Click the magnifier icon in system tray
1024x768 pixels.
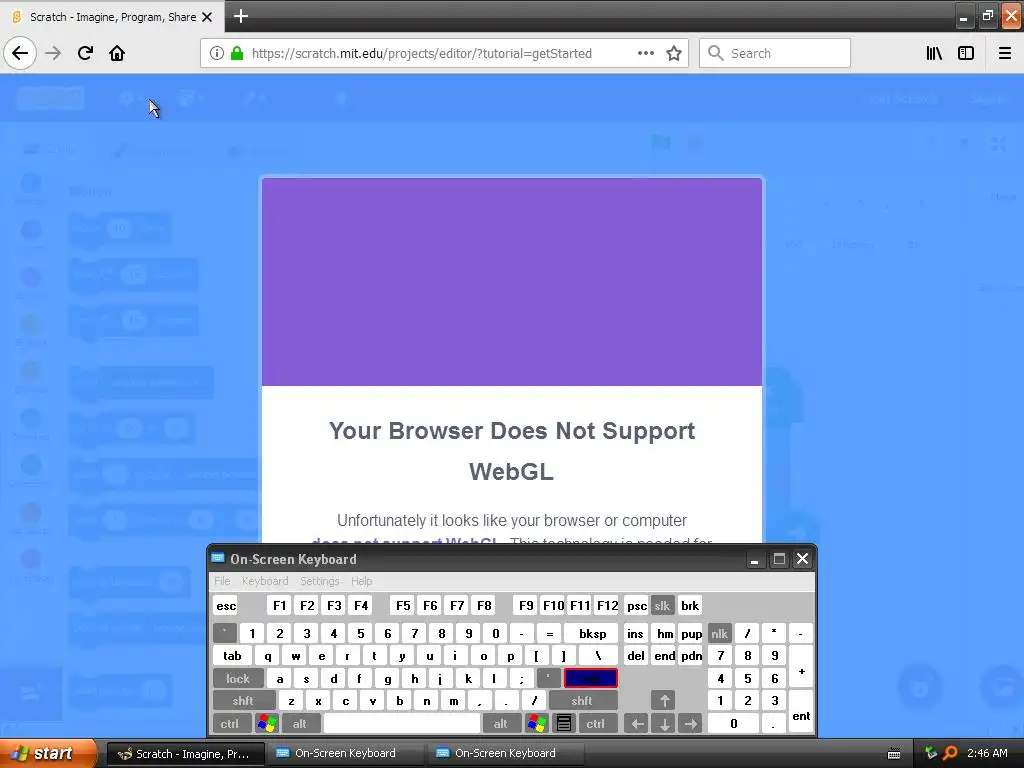pyautogui.click(x=950, y=753)
